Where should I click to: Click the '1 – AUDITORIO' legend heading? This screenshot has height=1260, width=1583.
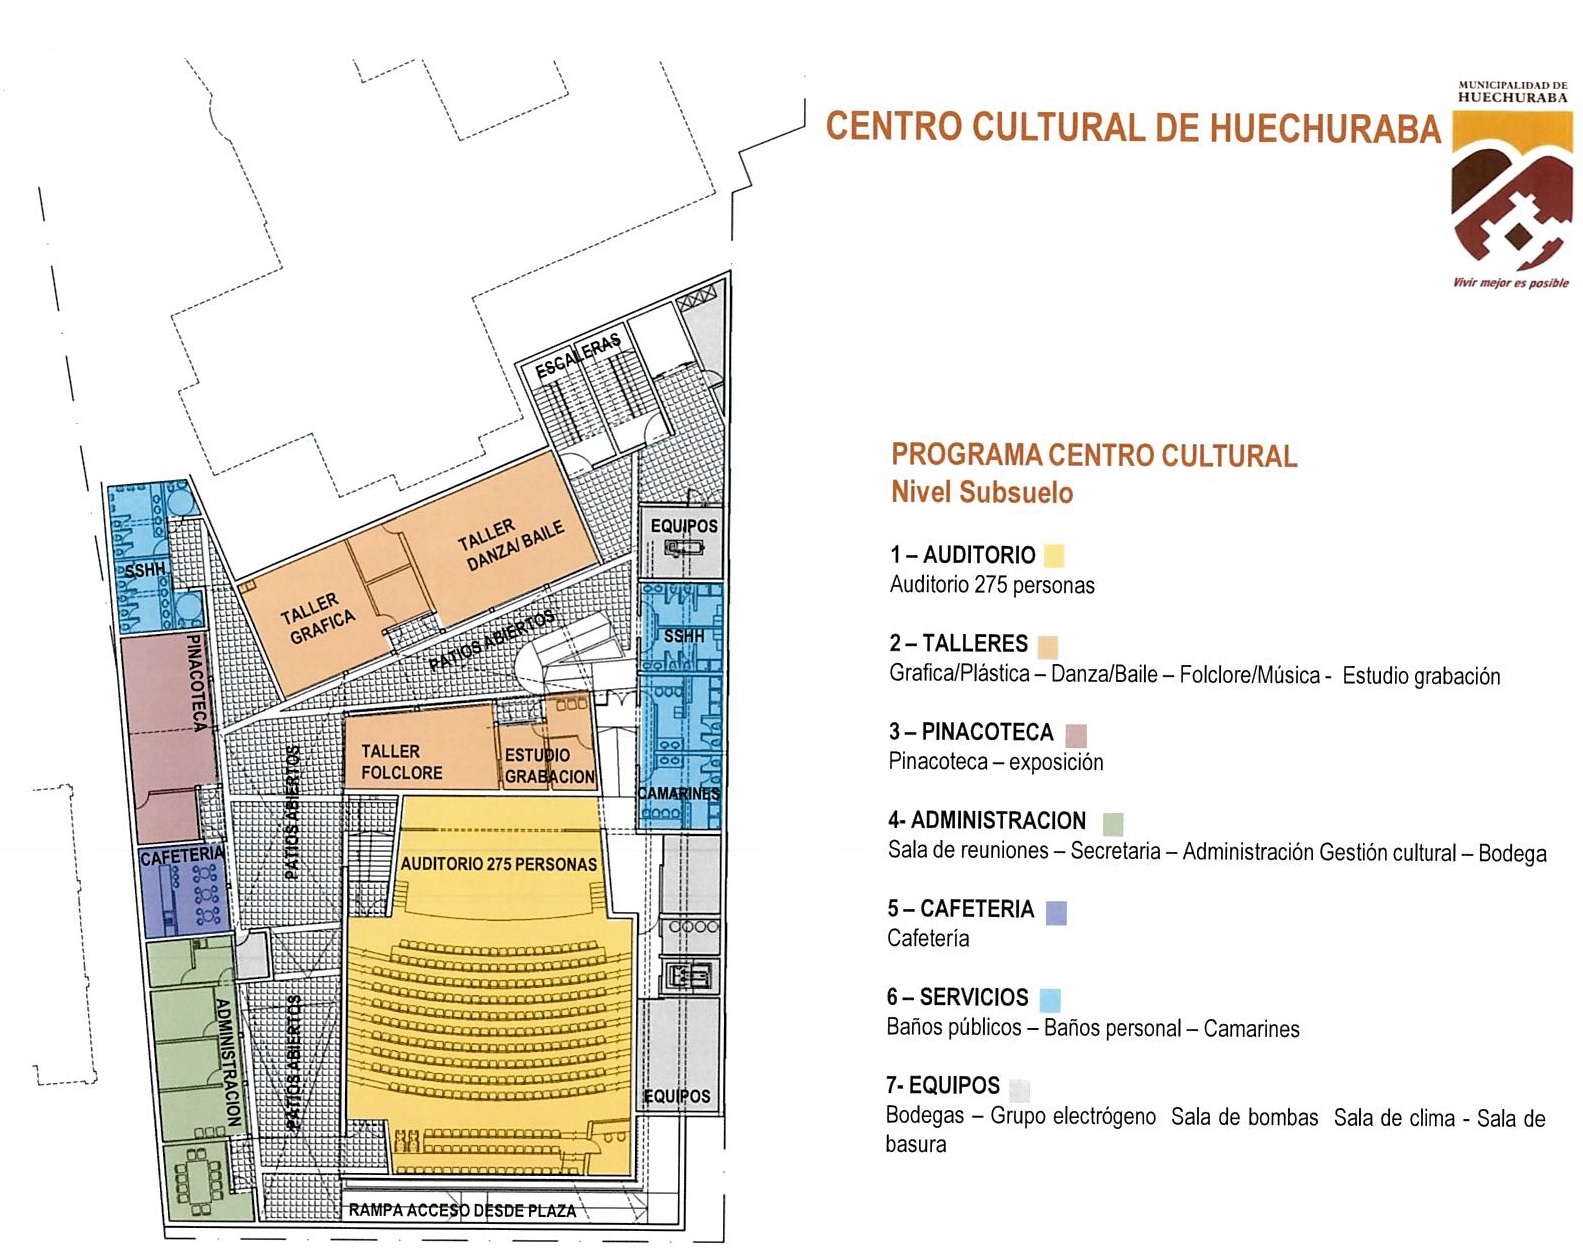point(963,555)
